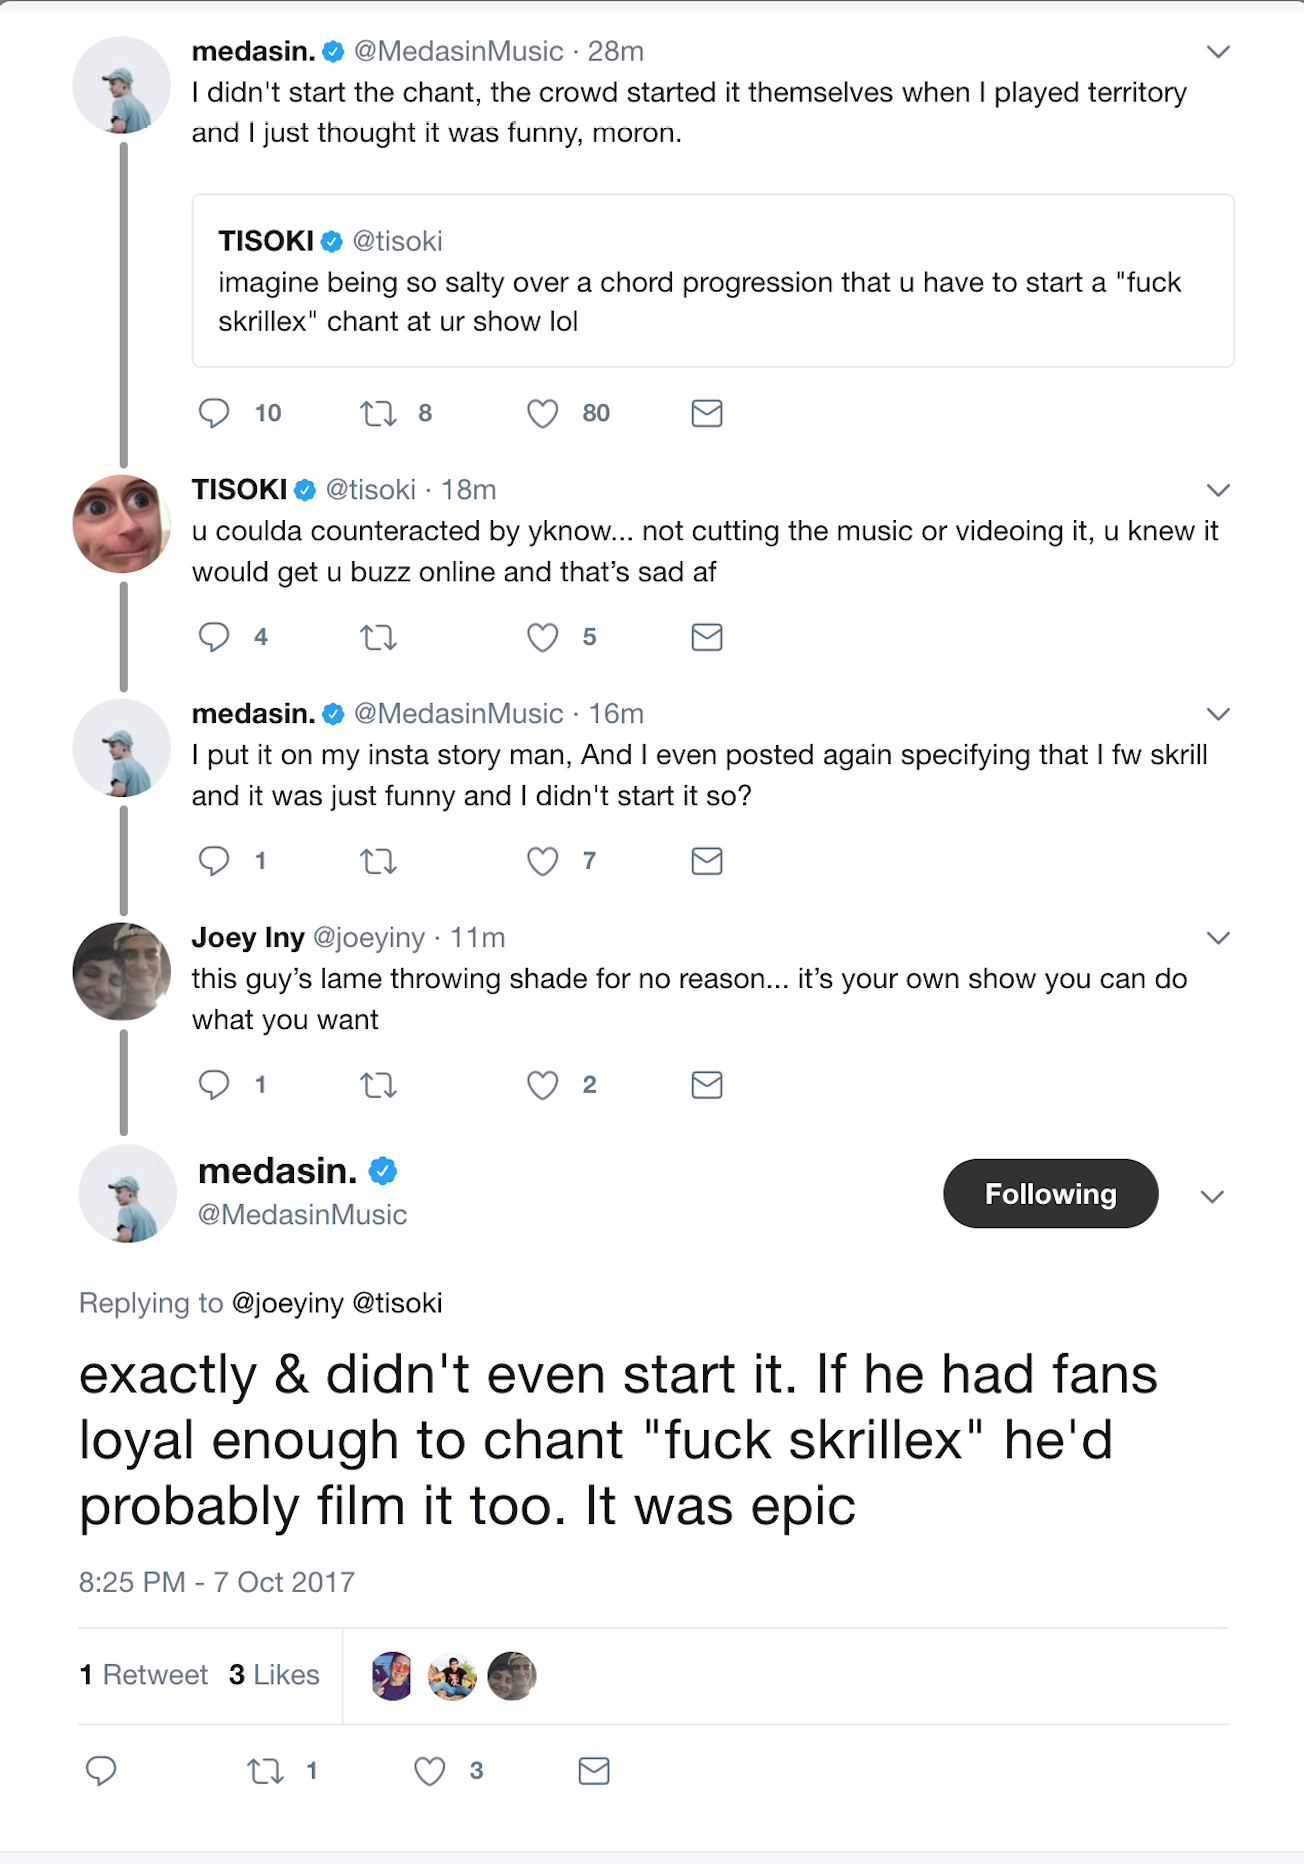1304x1864 pixels.
Task: Open the @joeyiny mention in Replying to
Action: [287, 1303]
